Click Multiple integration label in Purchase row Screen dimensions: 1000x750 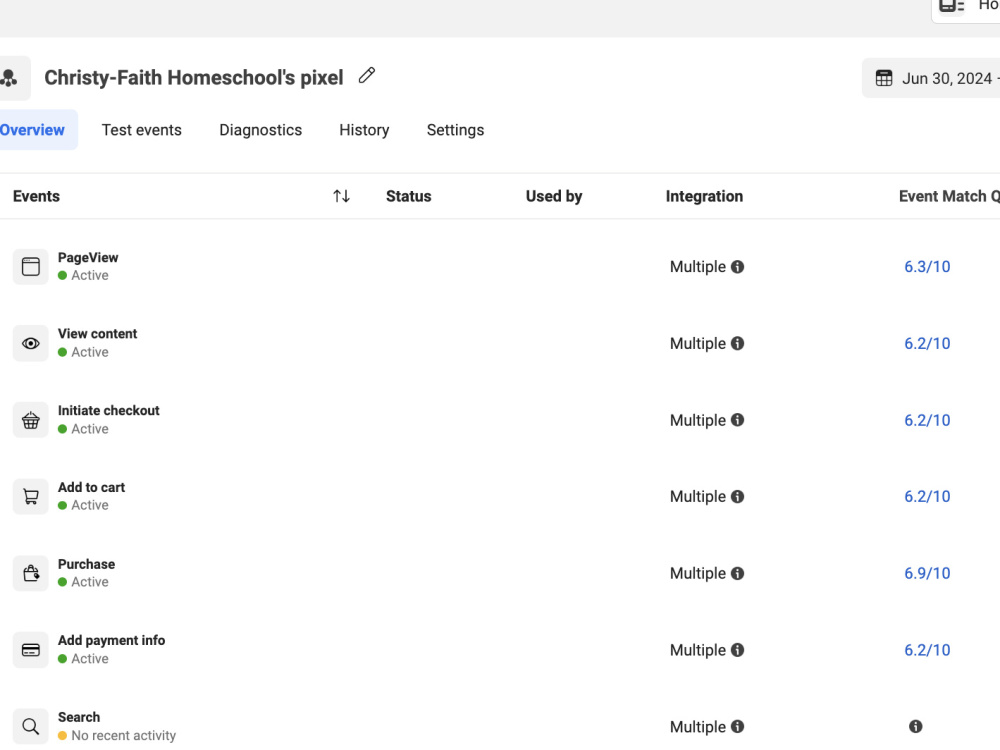(698, 573)
